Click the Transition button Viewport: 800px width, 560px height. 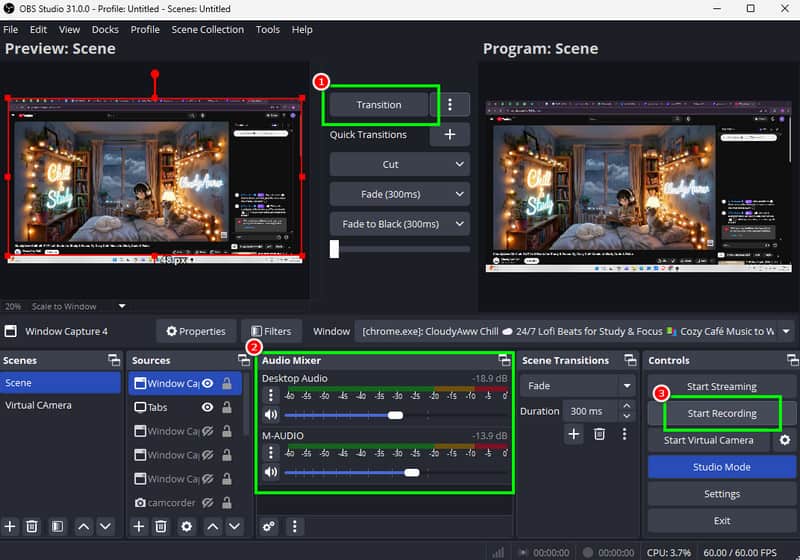click(379, 105)
